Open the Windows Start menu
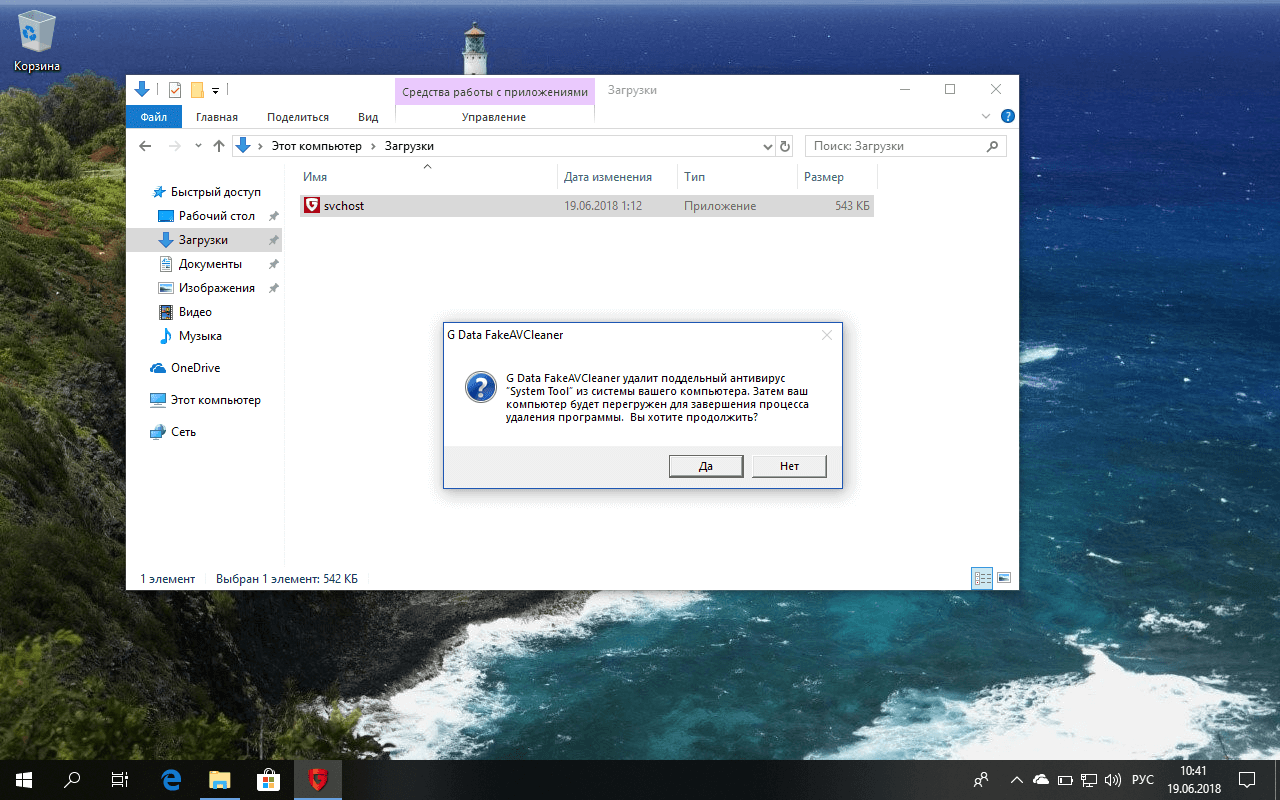Image resolution: width=1280 pixels, height=800 pixels. [24, 780]
